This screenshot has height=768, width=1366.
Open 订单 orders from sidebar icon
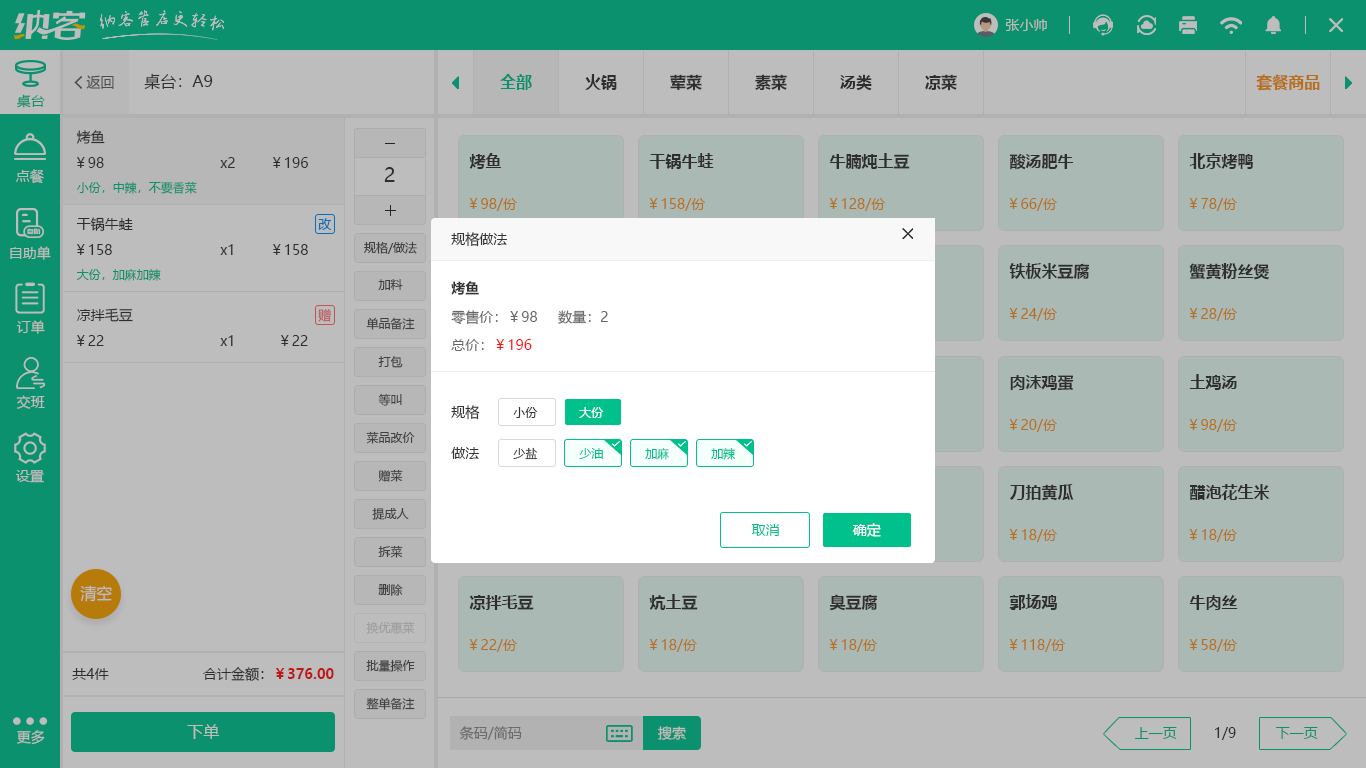(x=30, y=300)
